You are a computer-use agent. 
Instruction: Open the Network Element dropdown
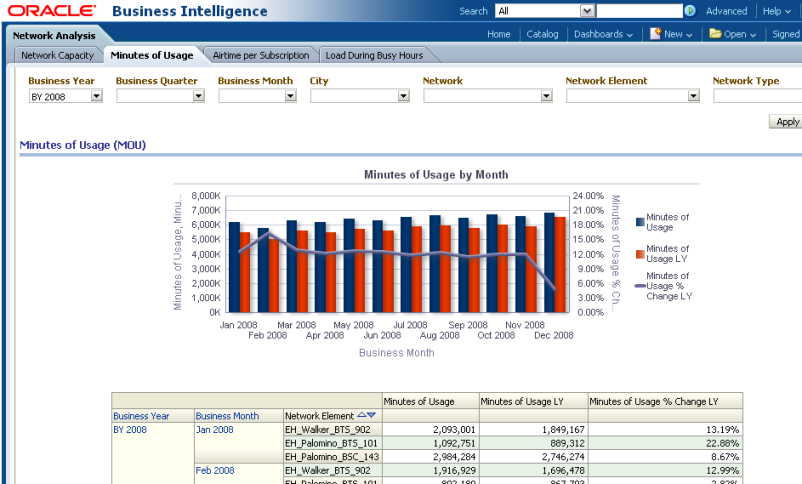click(x=693, y=96)
